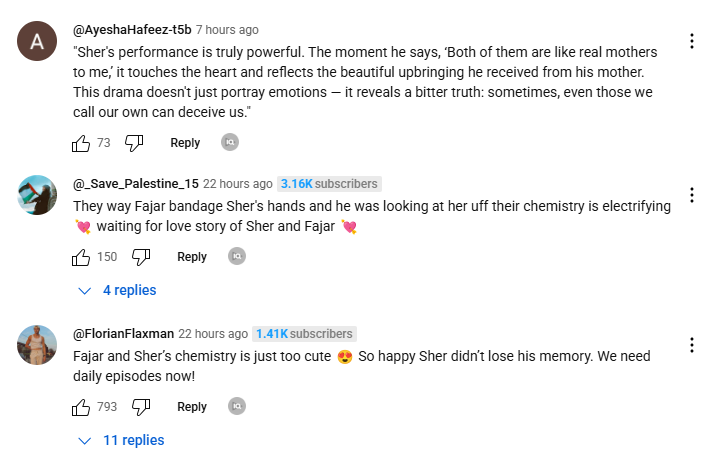Dislike FlorianFlaxman's comment
Image resolution: width=724 pixels, height=458 pixels.
(x=141, y=407)
